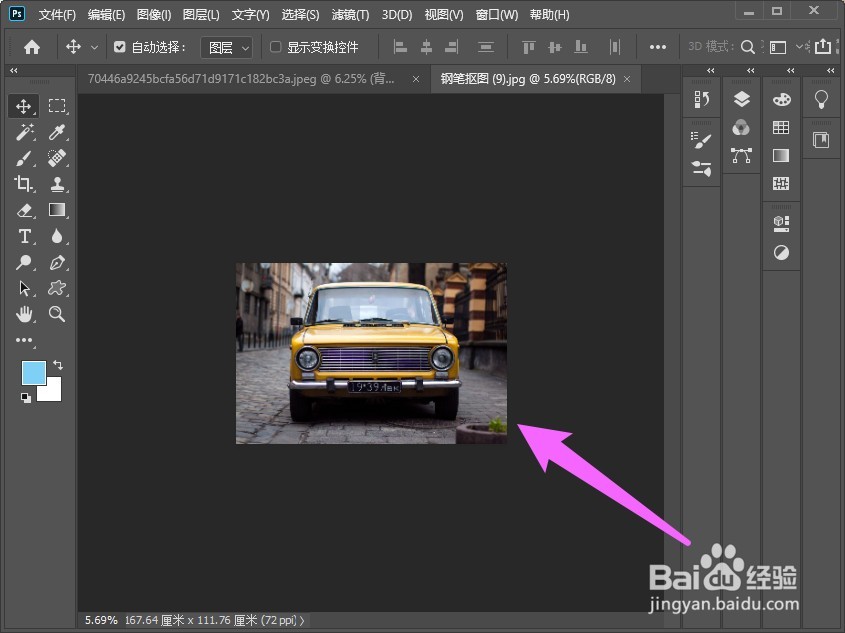Viewport: 845px width, 633px height.
Task: Select the Gradient tool
Action: click(57, 210)
